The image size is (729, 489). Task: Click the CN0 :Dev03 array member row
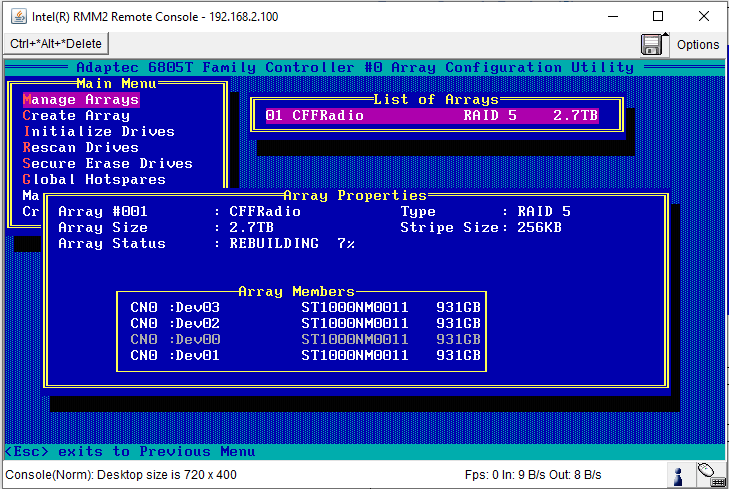pos(305,307)
